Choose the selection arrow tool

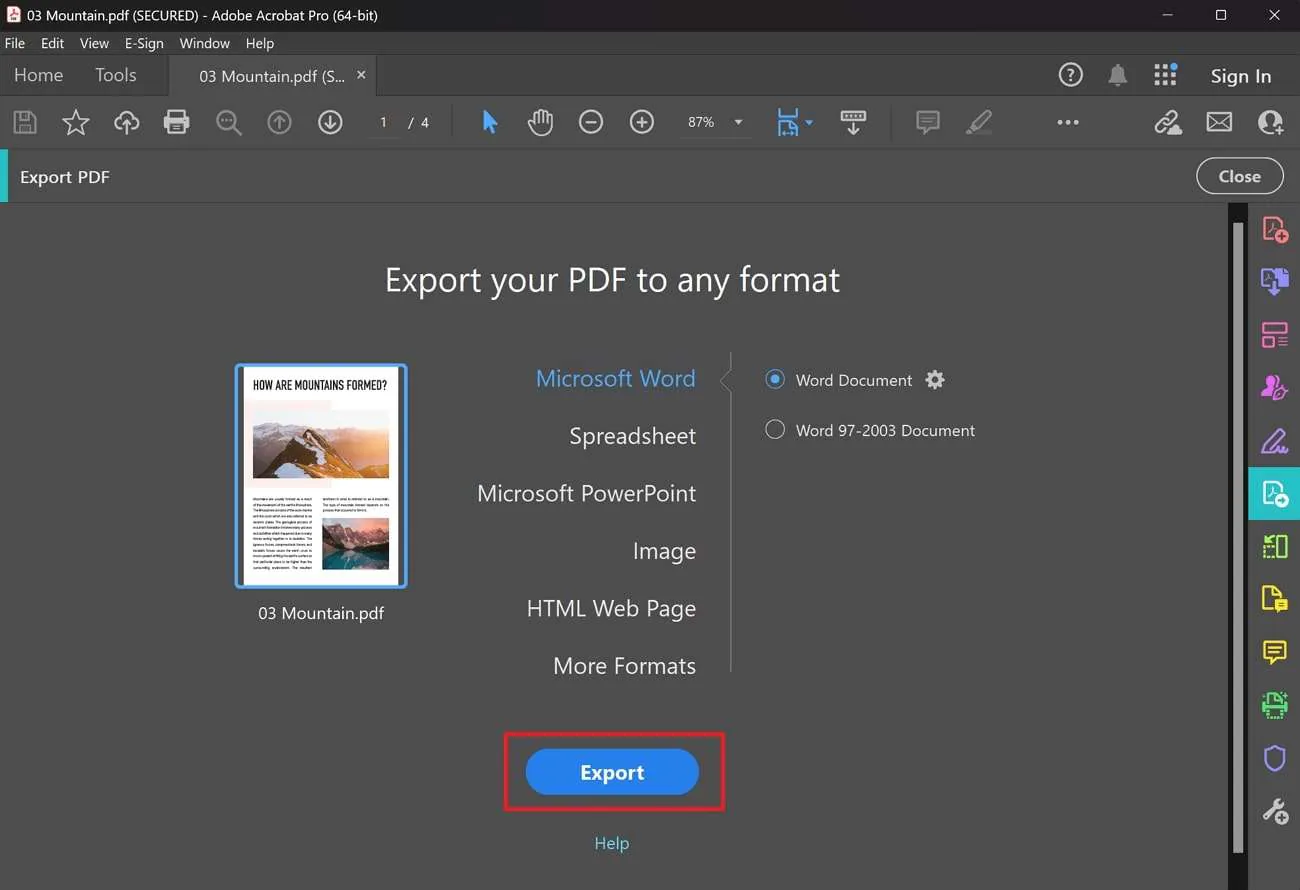click(x=489, y=122)
